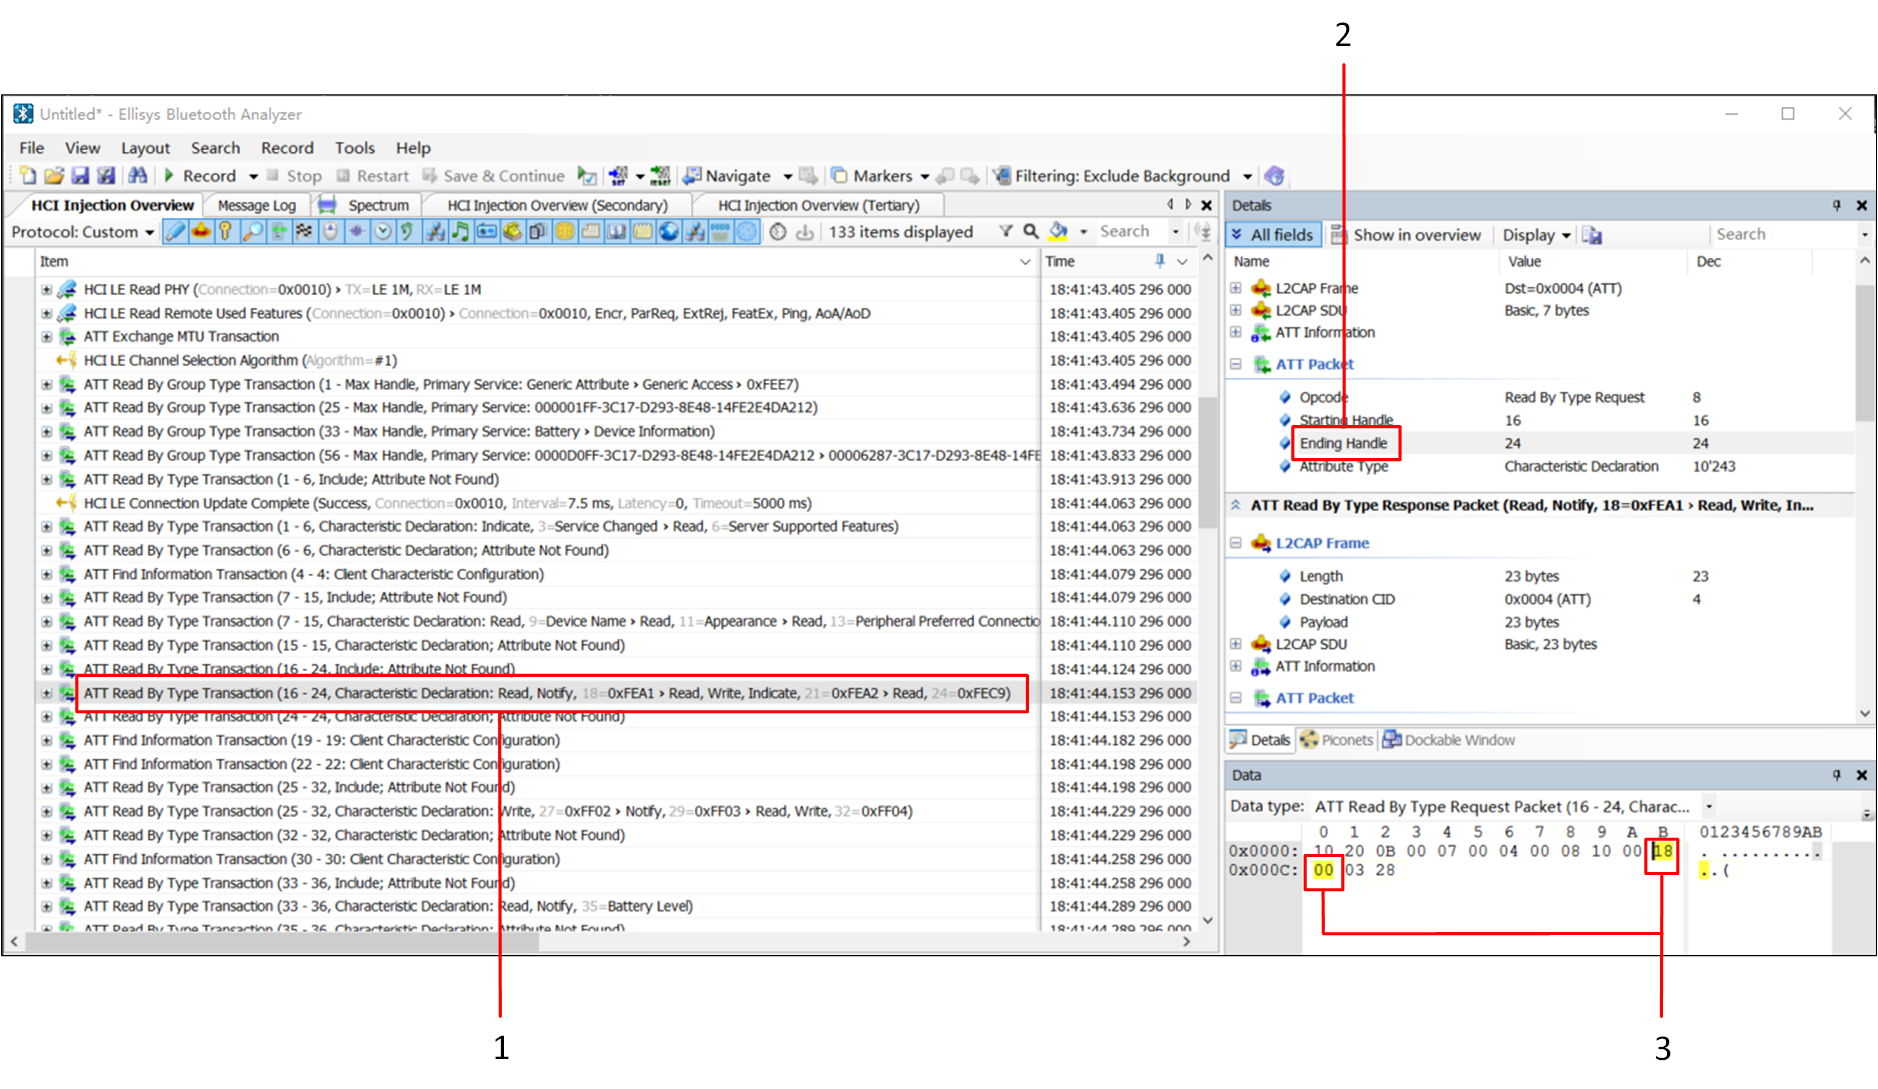Click the New document icon in the toolbar

point(27,176)
